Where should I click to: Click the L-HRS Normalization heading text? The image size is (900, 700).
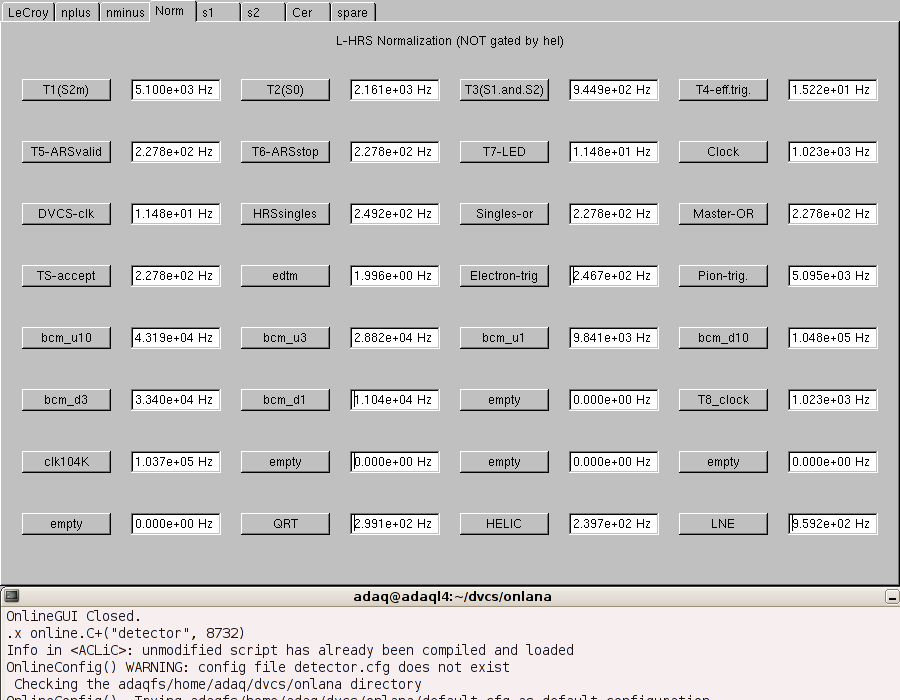point(449,41)
